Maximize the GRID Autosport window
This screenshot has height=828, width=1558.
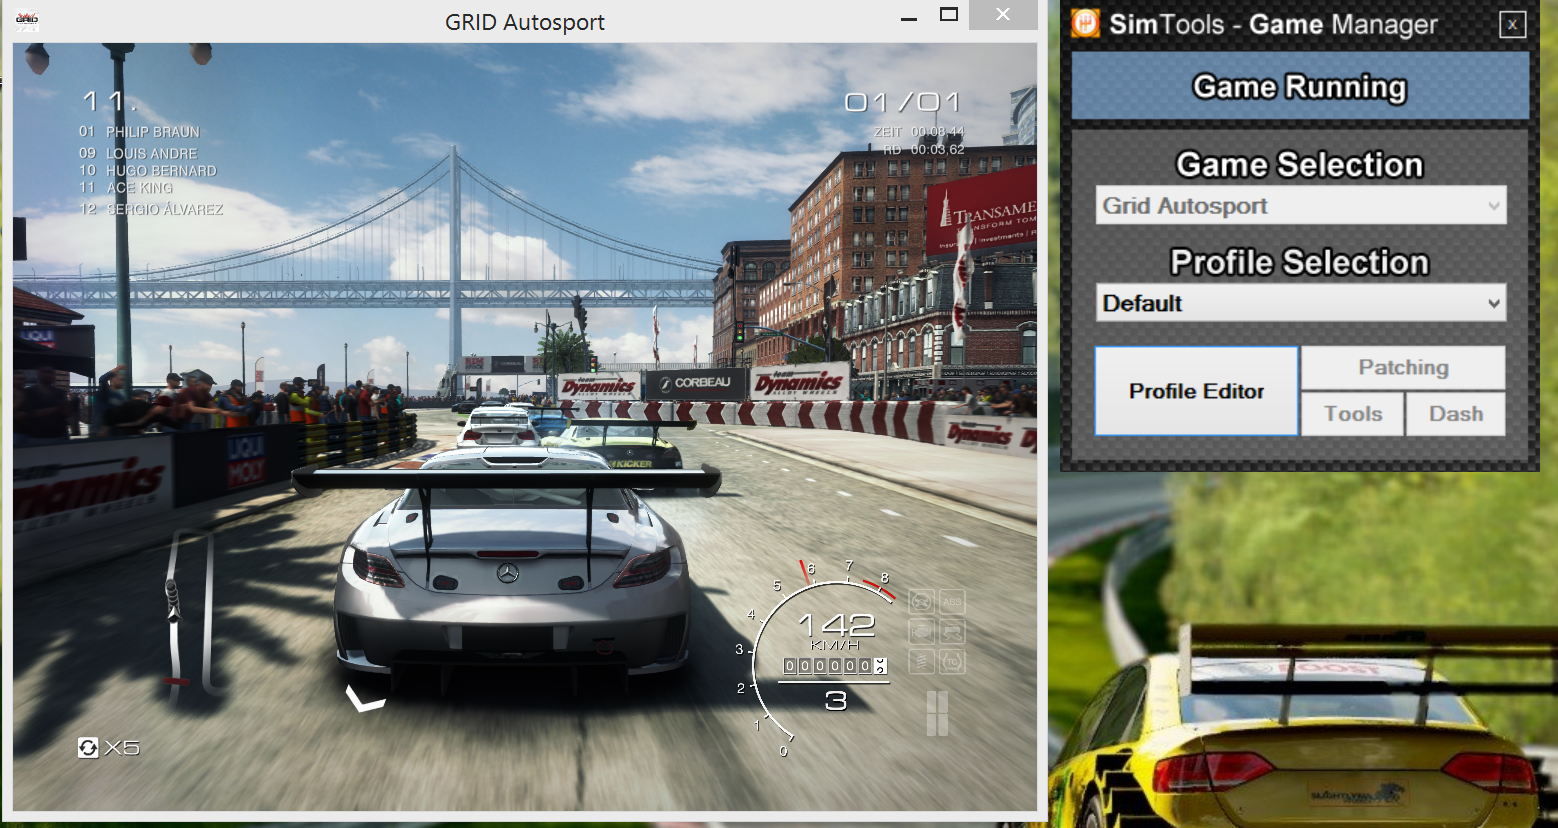pos(949,15)
